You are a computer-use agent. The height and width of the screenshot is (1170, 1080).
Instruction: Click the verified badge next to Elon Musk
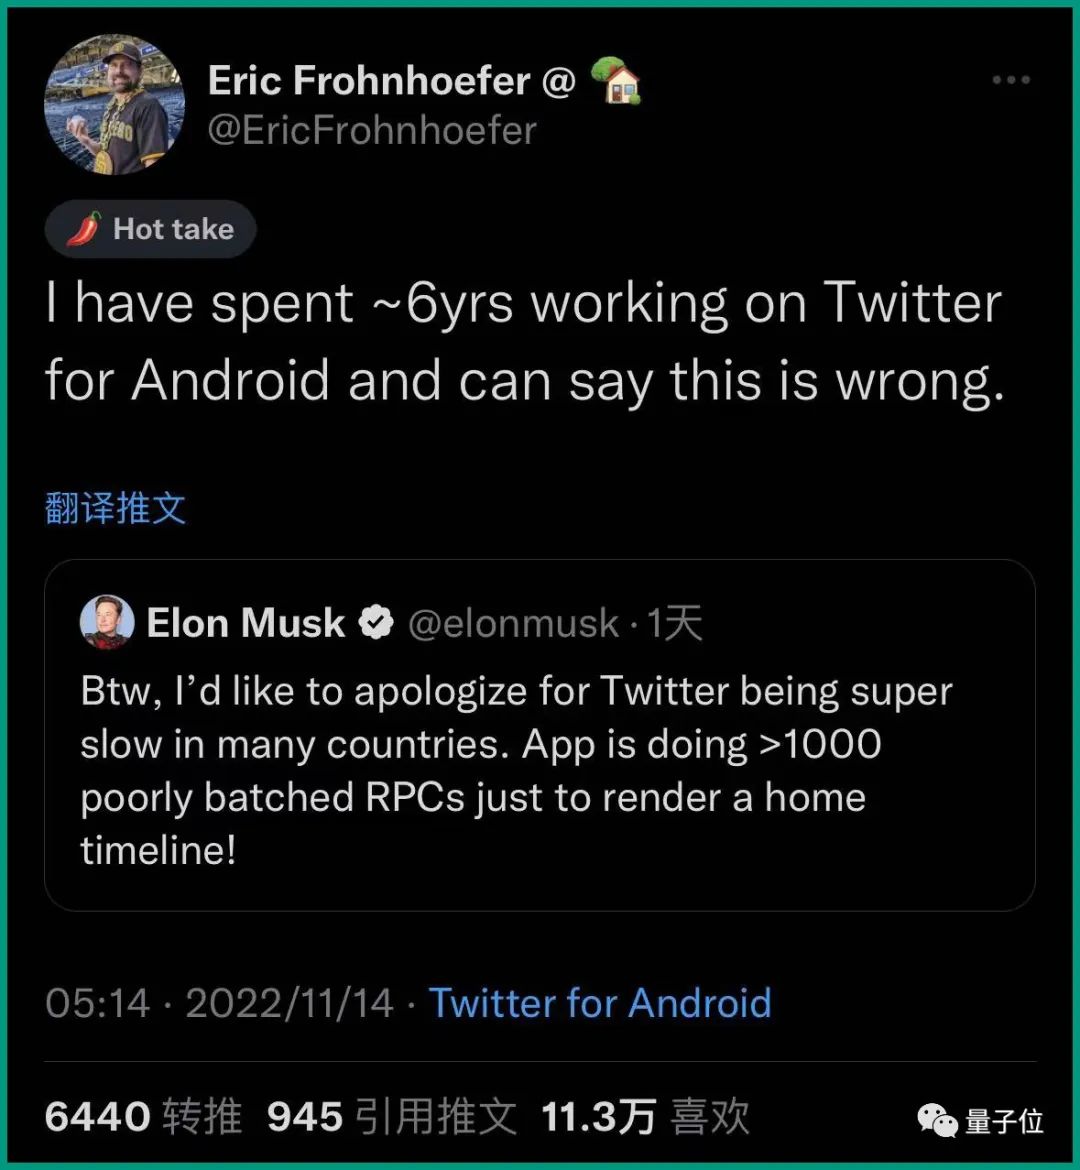point(376,623)
